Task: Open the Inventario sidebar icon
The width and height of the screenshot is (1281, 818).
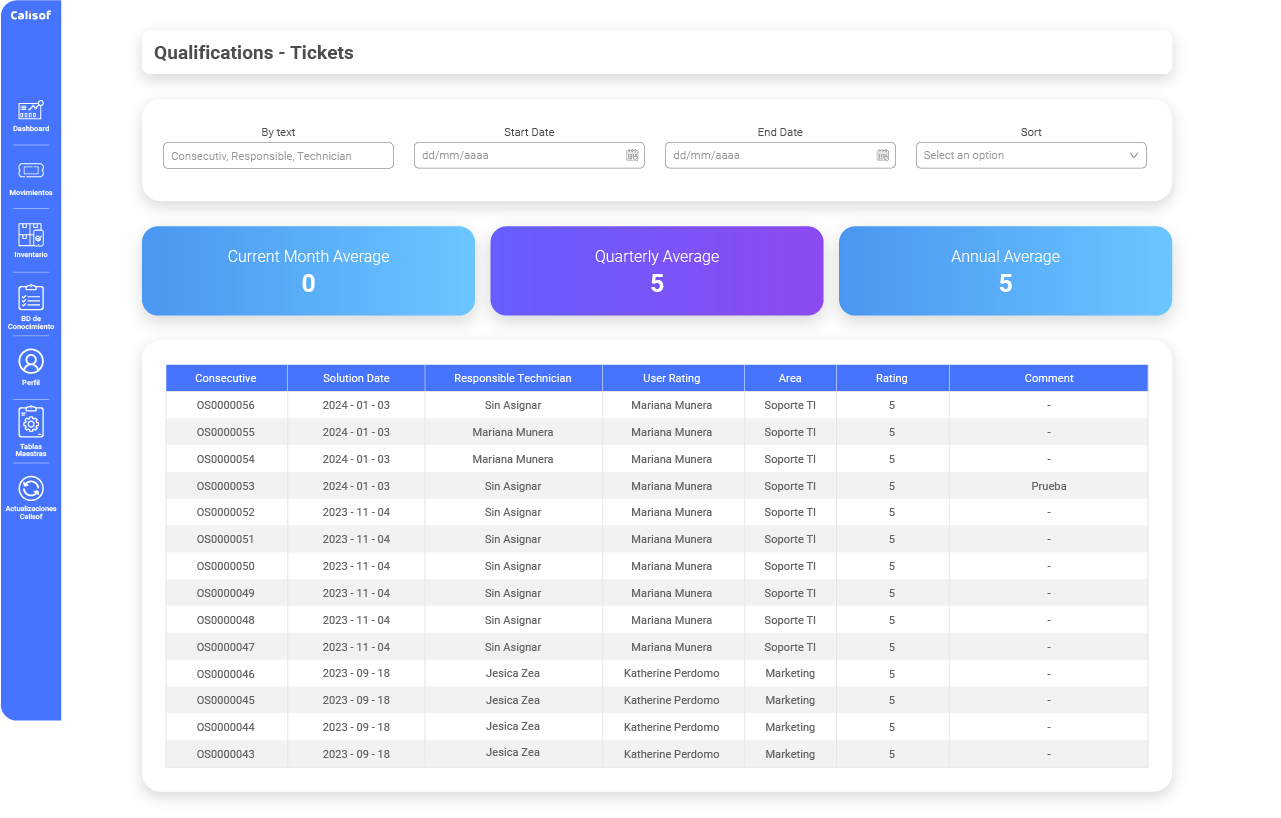Action: [x=31, y=235]
